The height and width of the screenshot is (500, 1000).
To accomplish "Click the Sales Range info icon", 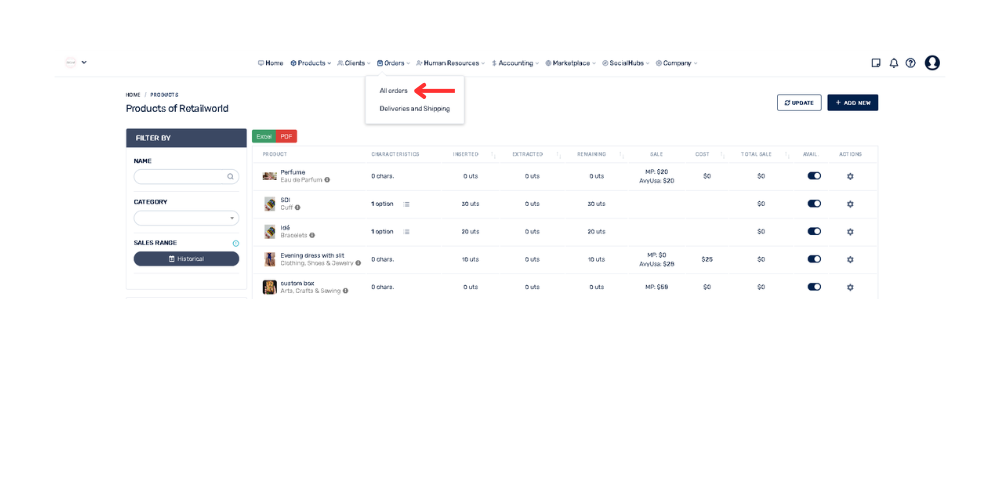I will pyautogui.click(x=236, y=243).
